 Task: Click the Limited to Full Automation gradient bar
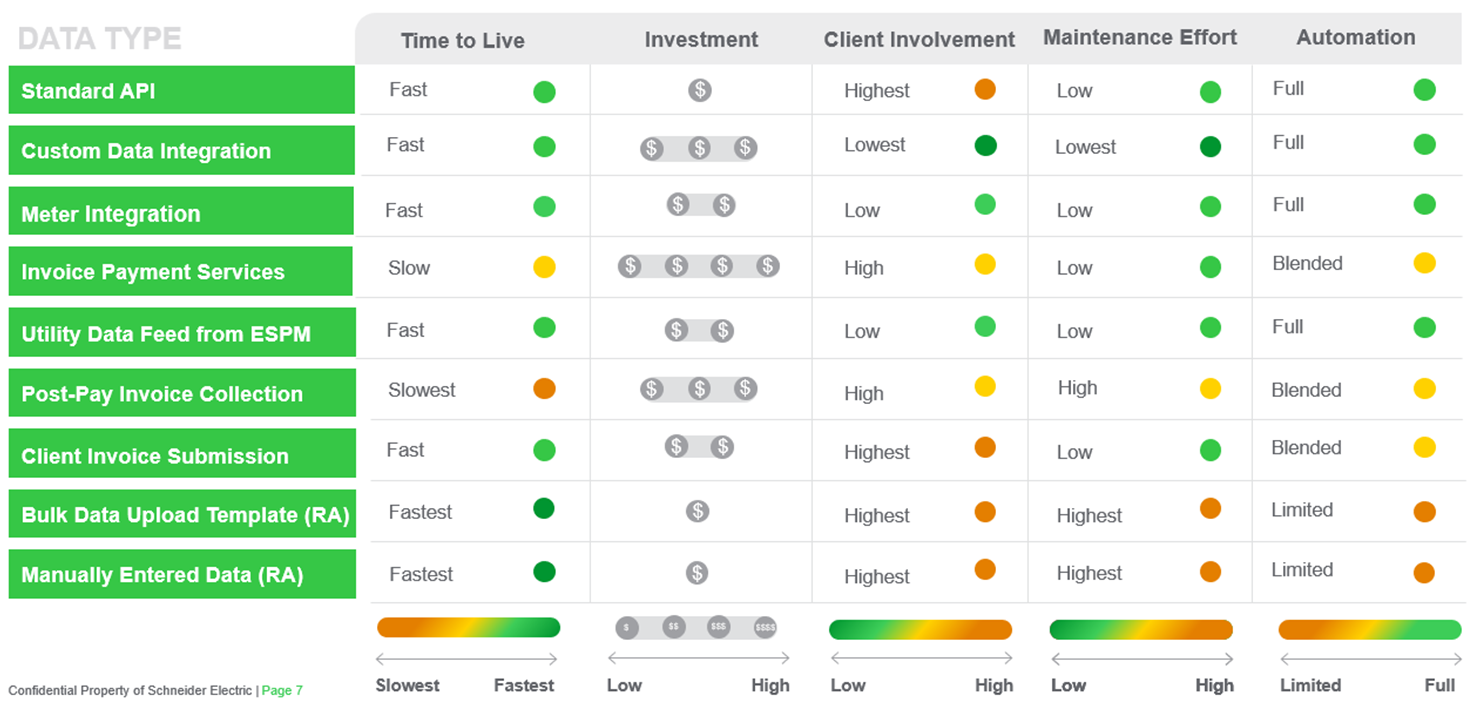pos(1369,630)
